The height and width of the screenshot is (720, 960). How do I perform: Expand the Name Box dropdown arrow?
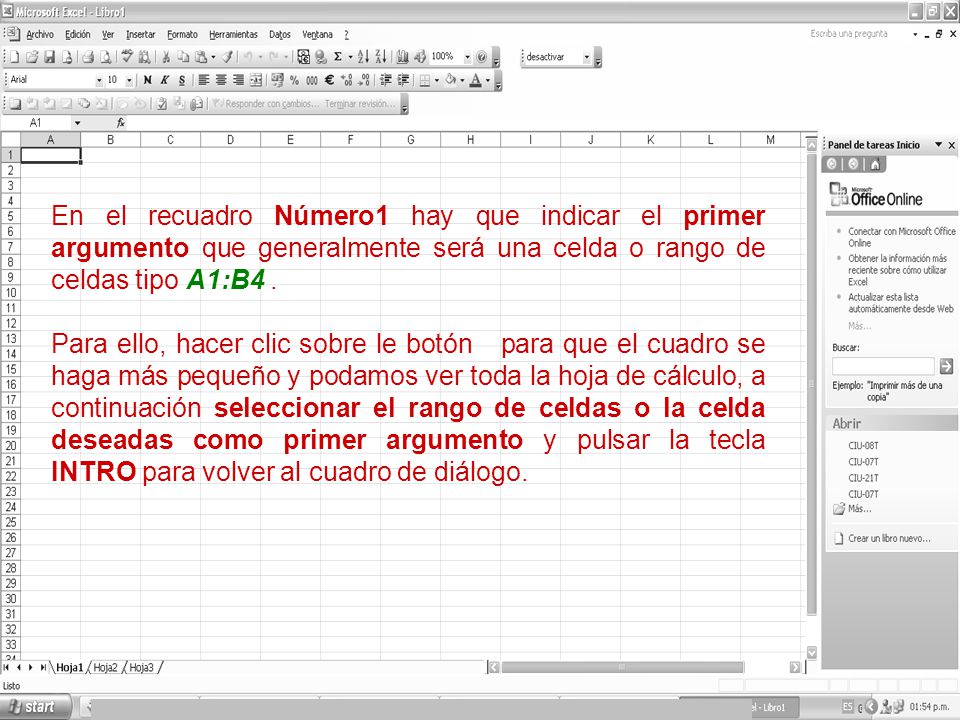[77, 123]
